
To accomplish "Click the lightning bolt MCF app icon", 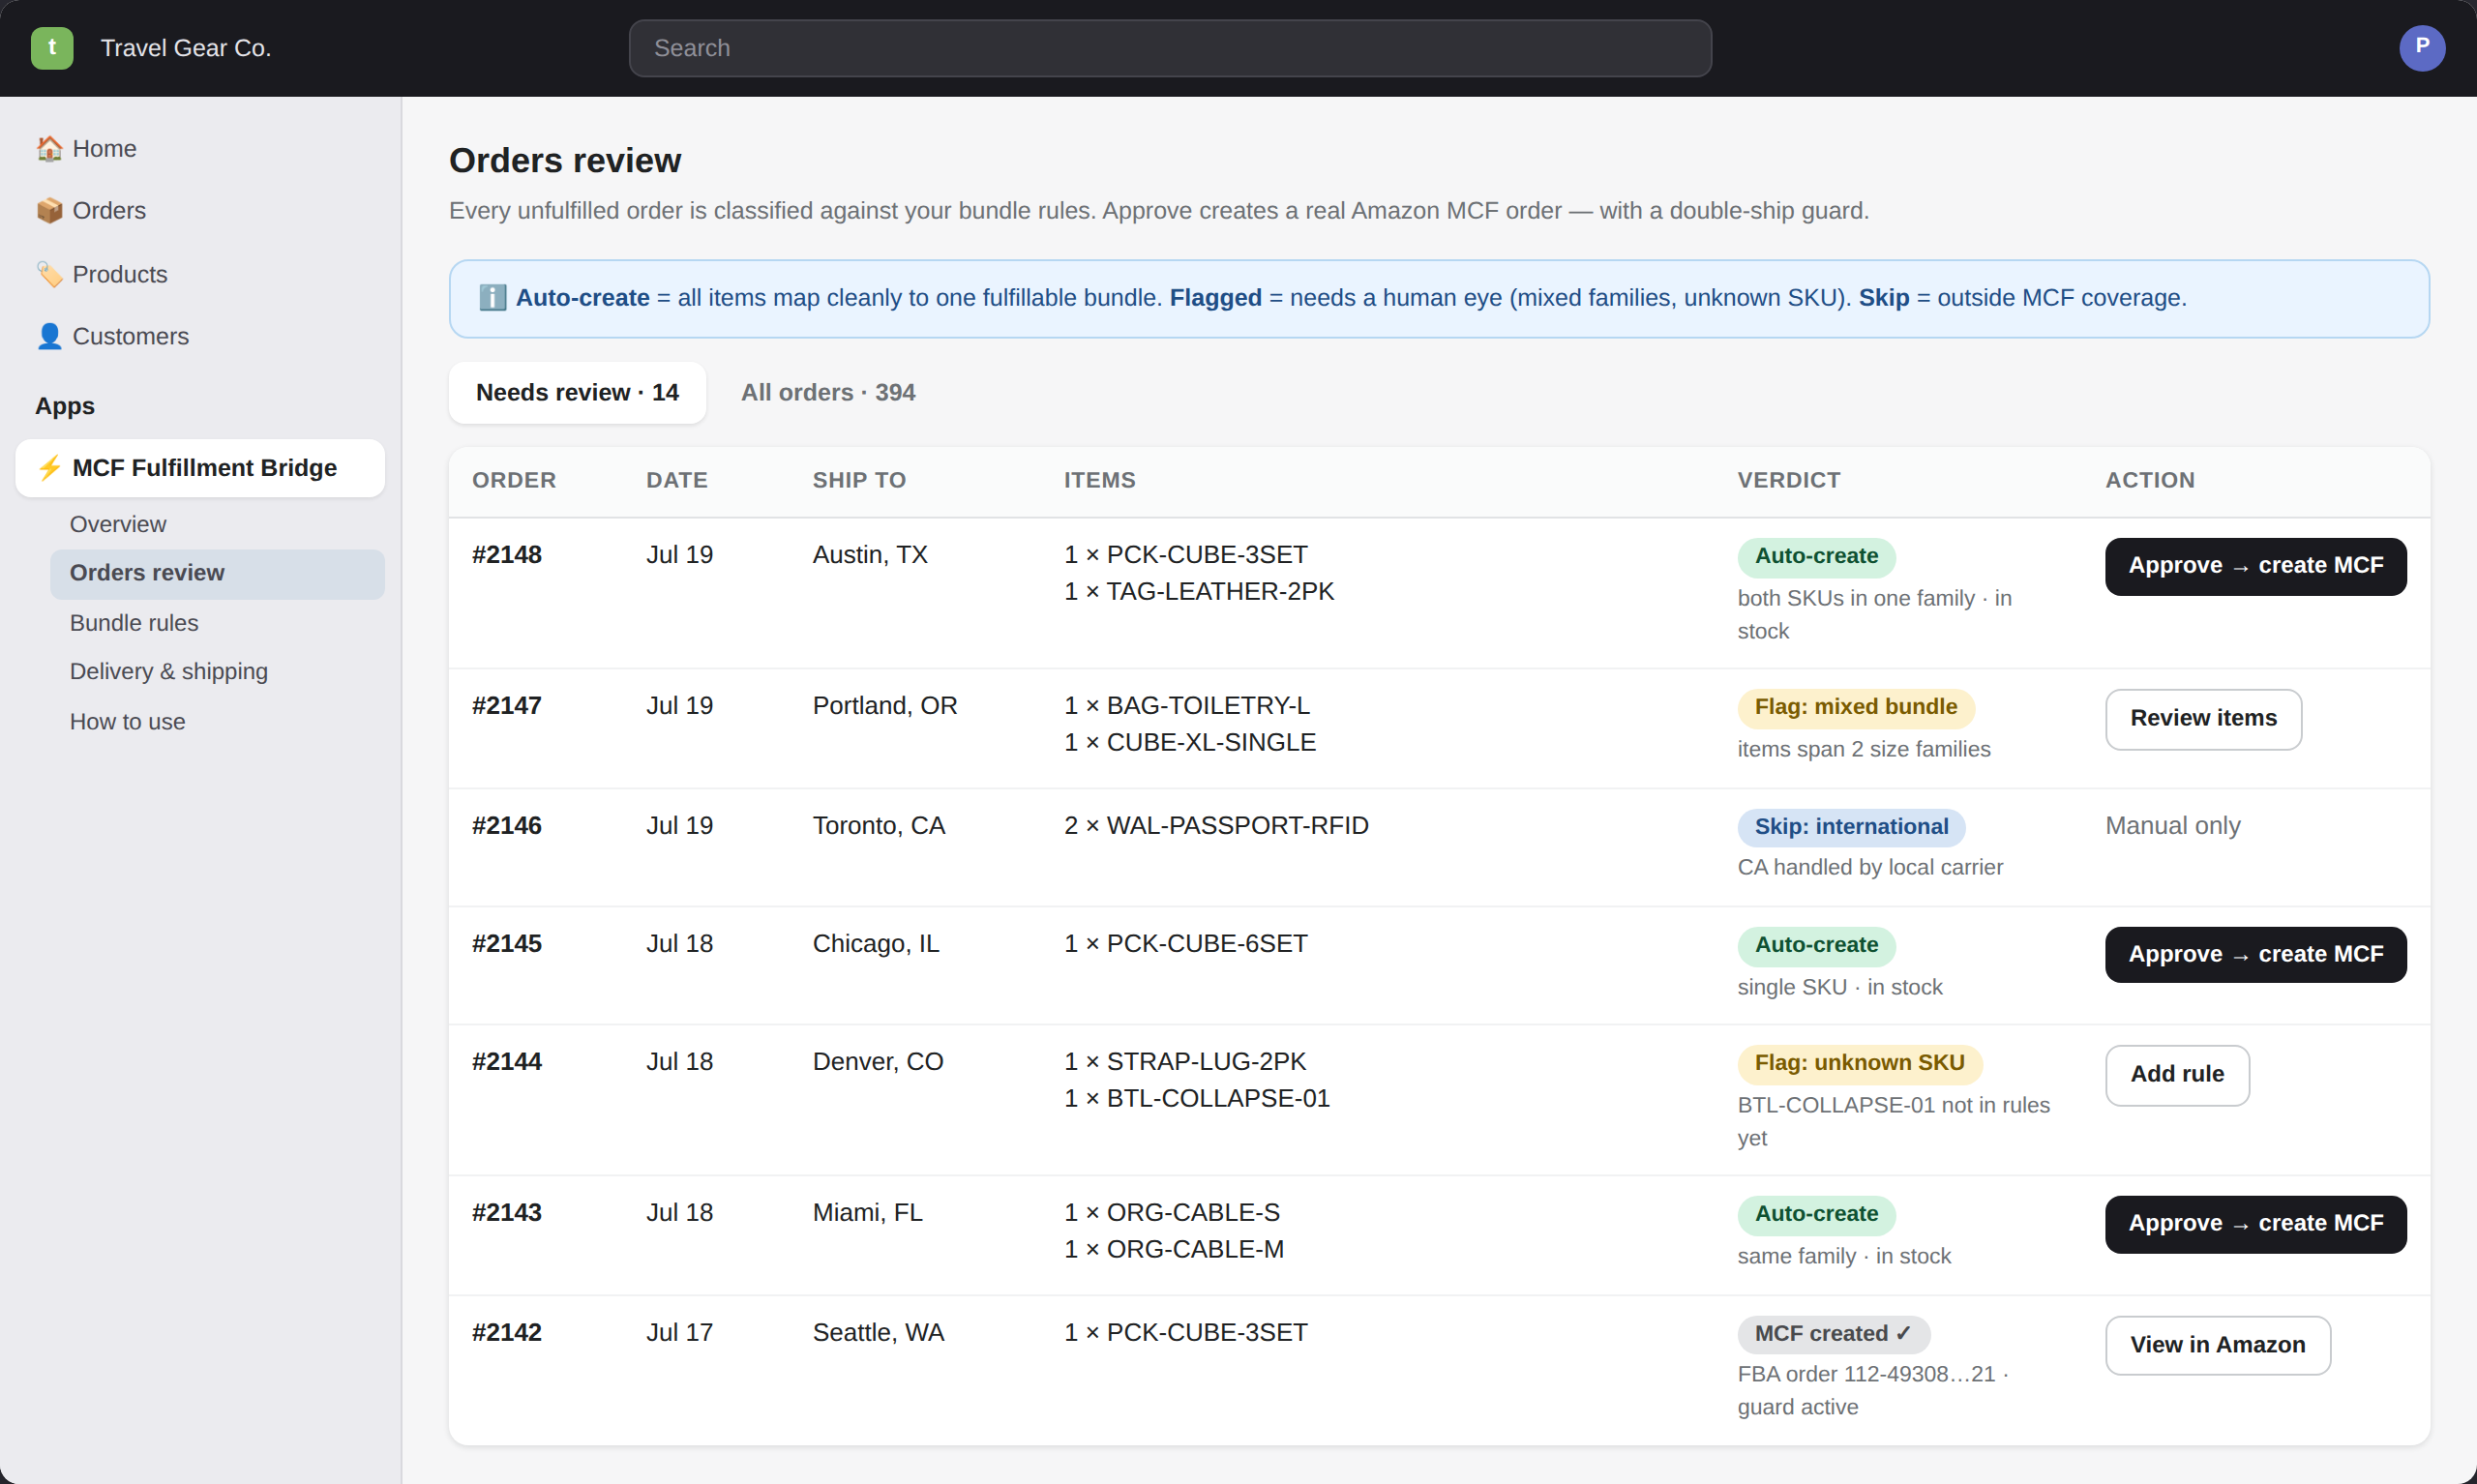I will 49,468.
